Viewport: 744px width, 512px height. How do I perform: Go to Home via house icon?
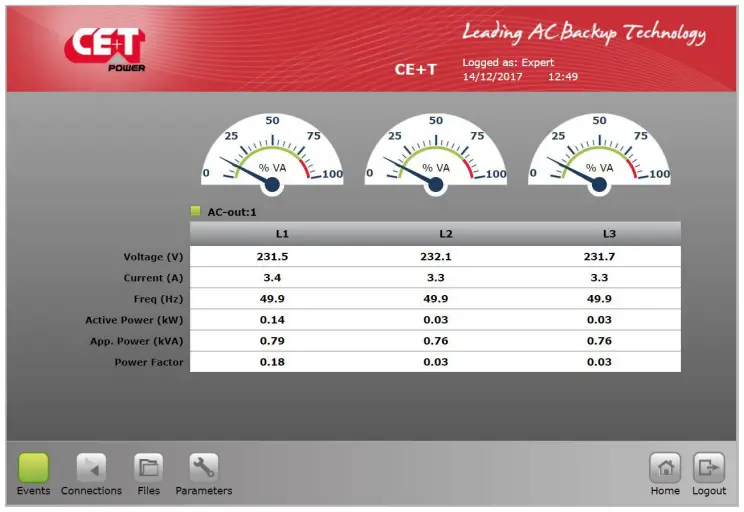pos(665,468)
